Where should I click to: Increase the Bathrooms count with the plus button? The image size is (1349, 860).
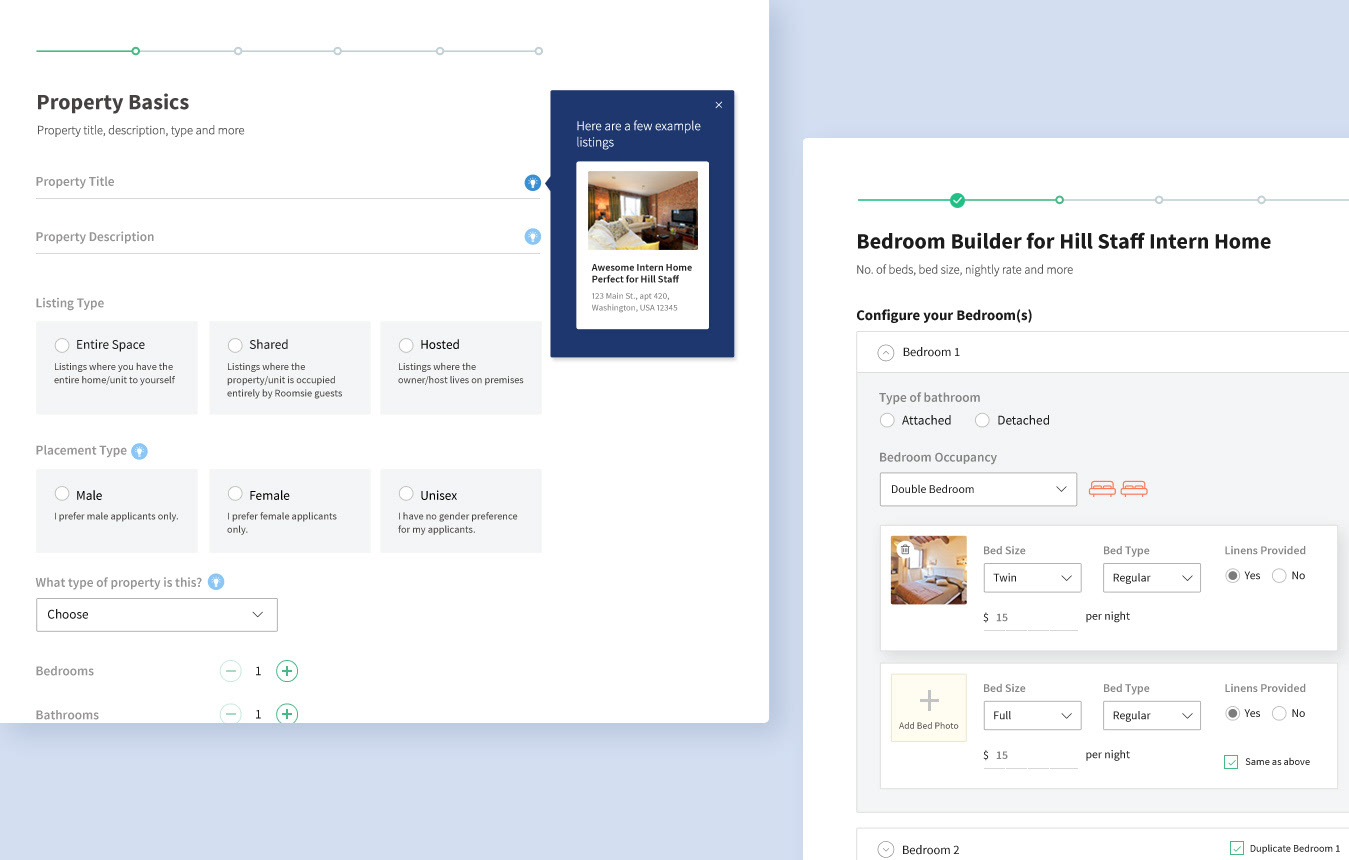tap(287, 714)
